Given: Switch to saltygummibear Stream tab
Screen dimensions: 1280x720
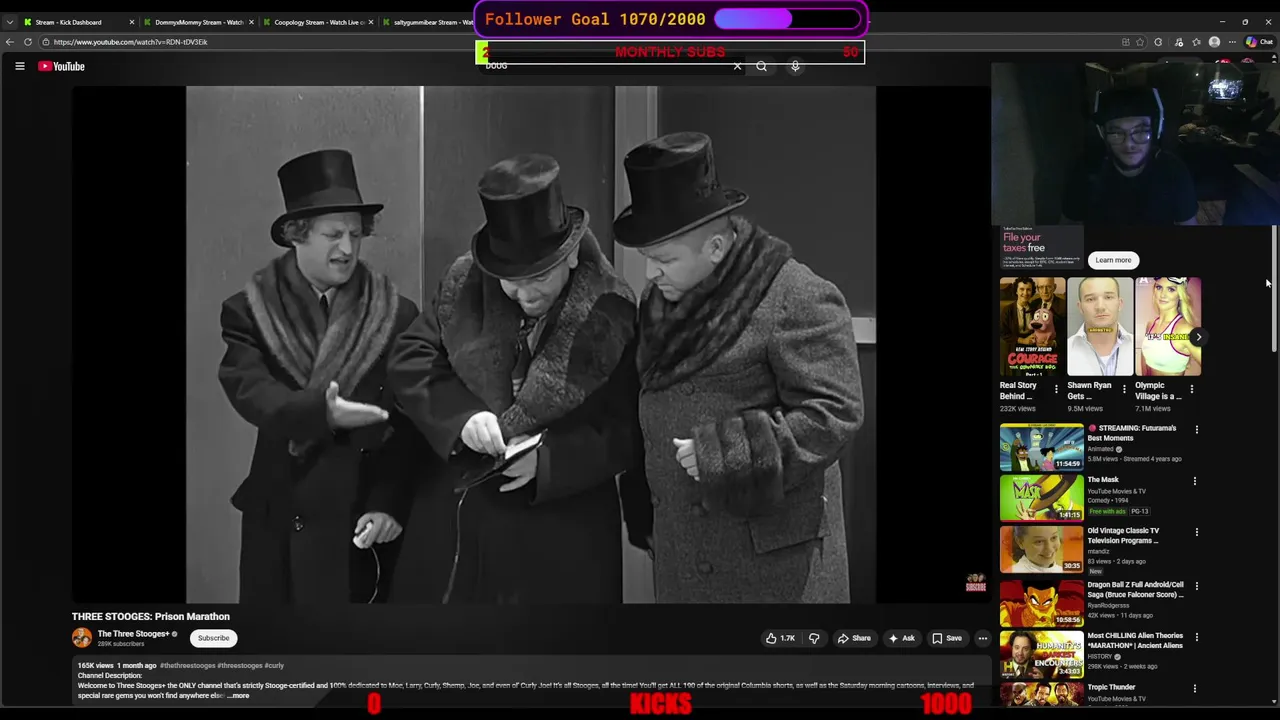Looking at the screenshot, I should 428,22.
